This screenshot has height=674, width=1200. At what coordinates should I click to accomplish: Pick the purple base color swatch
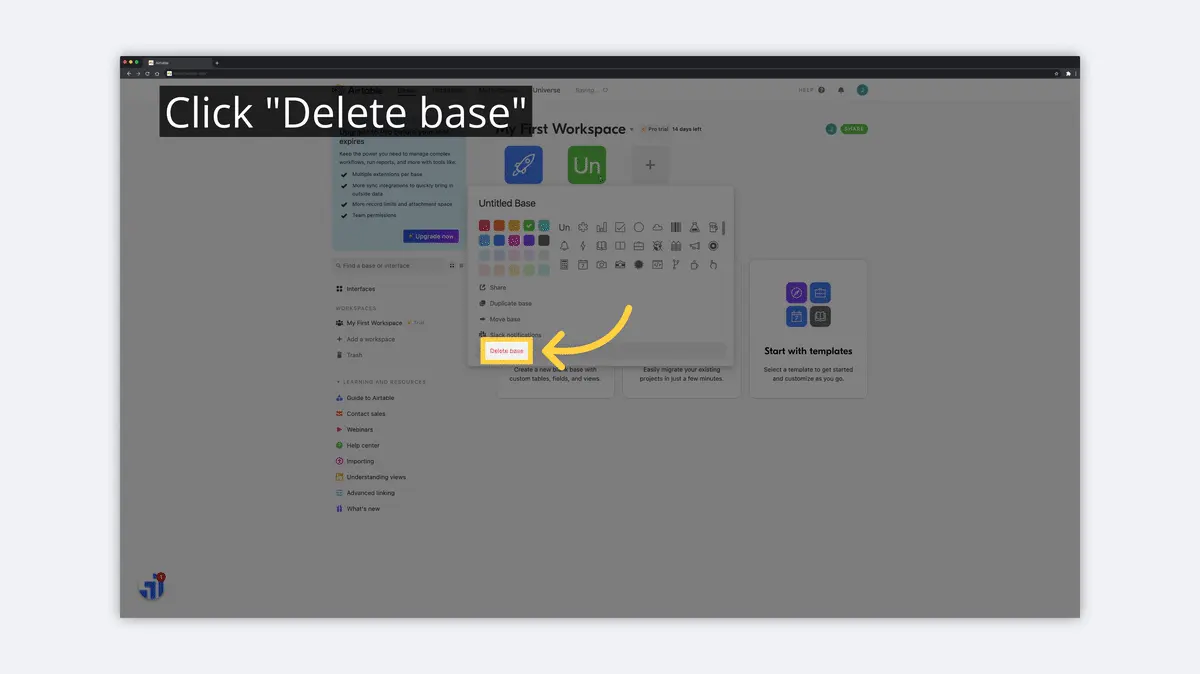529,240
